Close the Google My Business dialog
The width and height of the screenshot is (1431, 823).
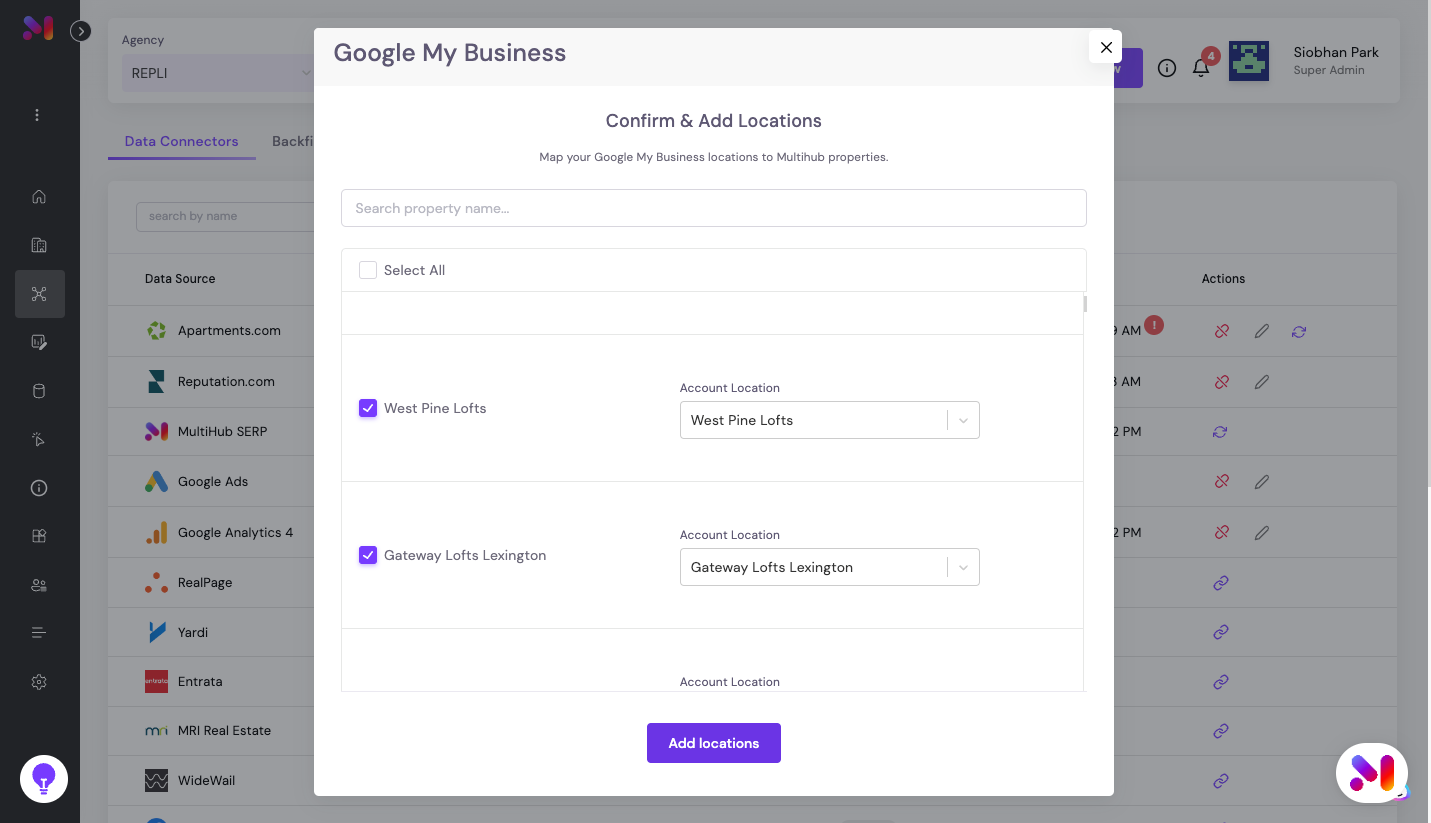coord(1106,47)
